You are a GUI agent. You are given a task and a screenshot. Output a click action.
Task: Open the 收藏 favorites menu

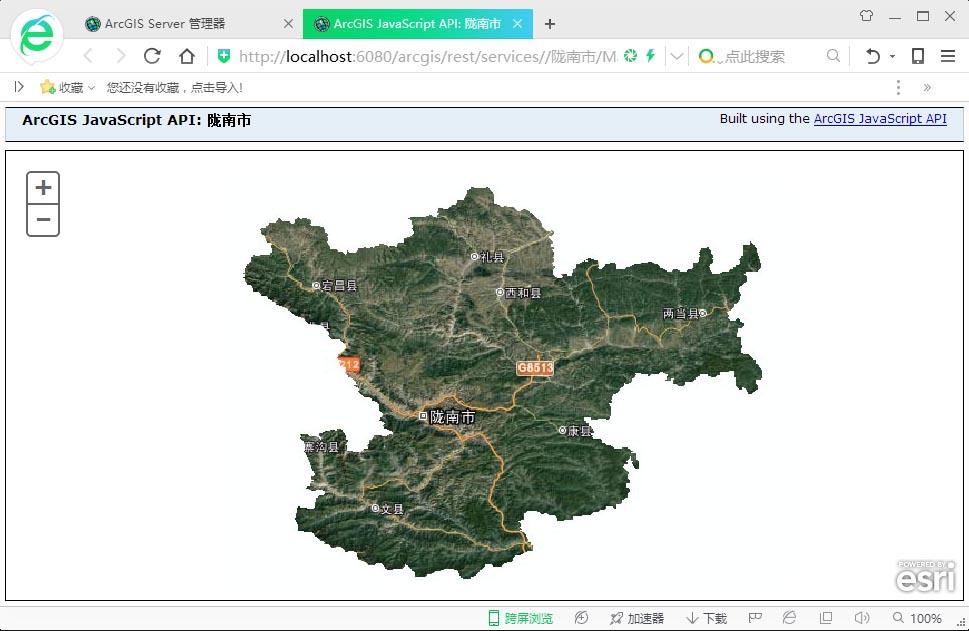67,88
